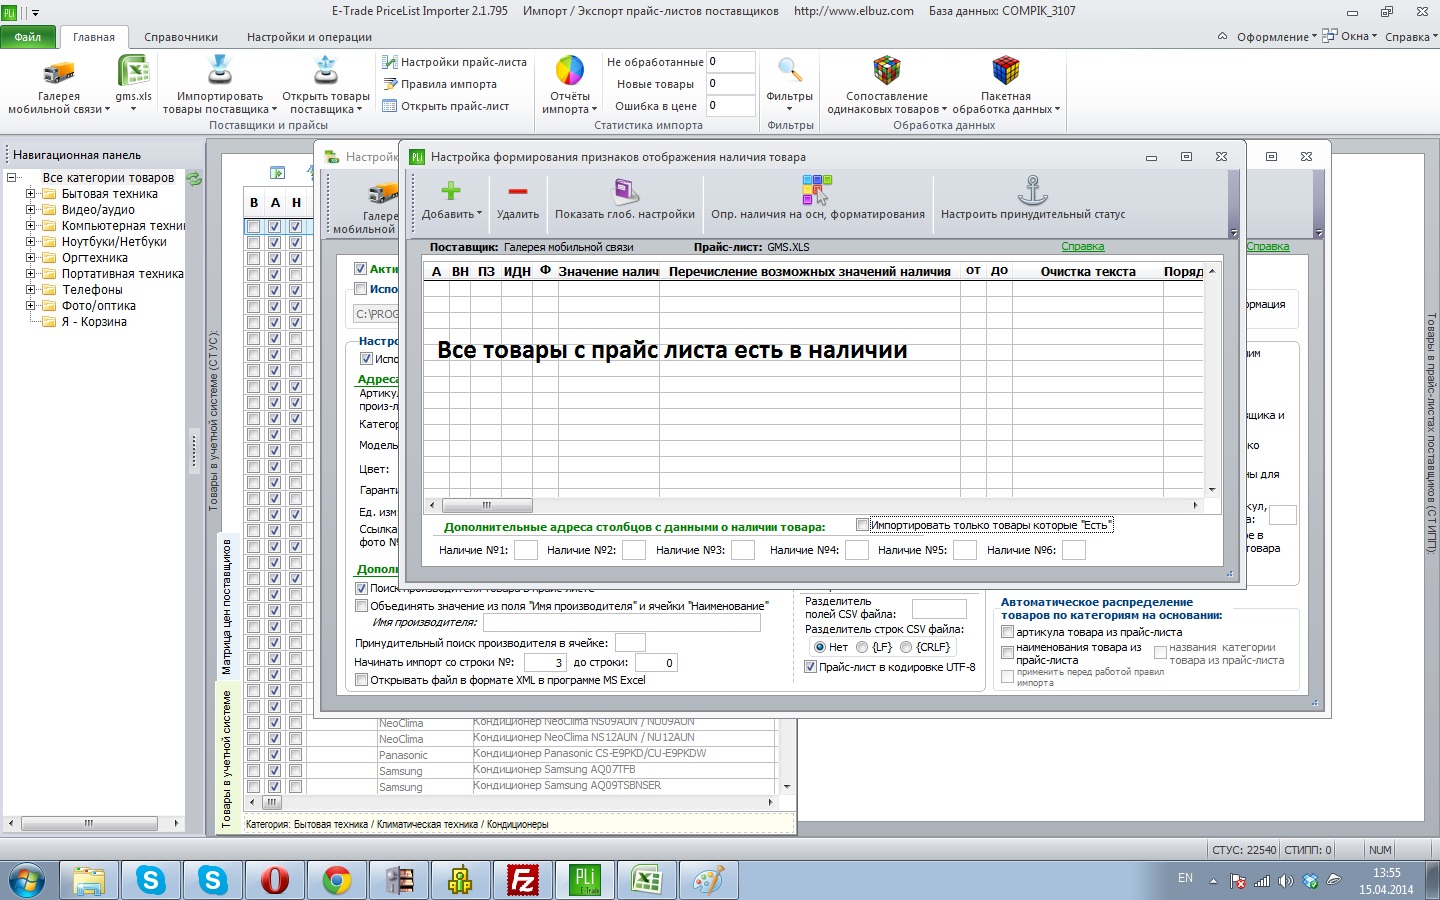The image size is (1440, 900).
Task: Open the Матрица цен поставщиков vertical tab
Action: click(227, 607)
